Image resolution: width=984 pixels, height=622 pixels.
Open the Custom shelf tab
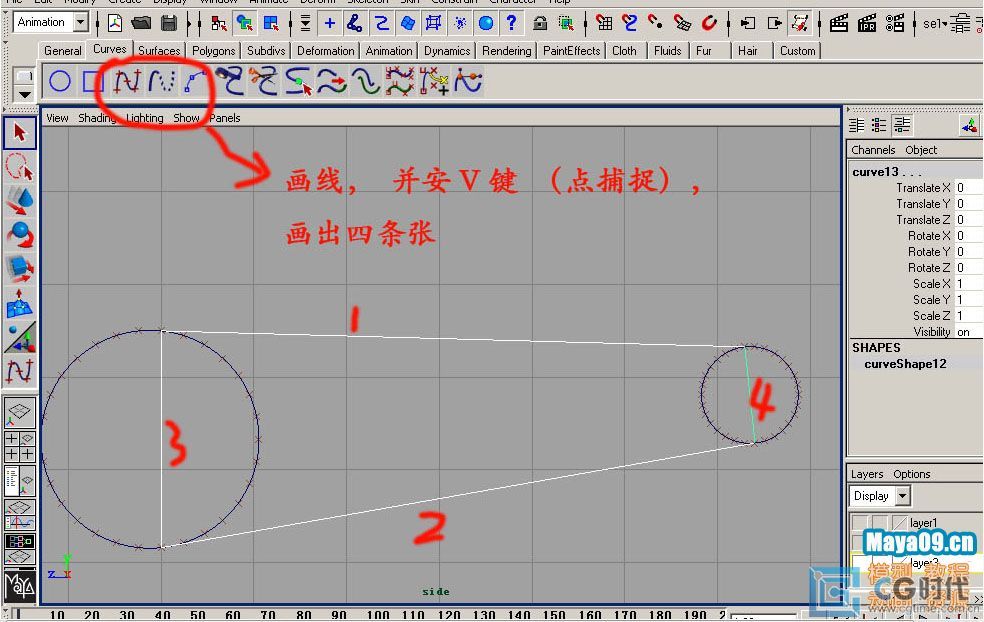798,51
